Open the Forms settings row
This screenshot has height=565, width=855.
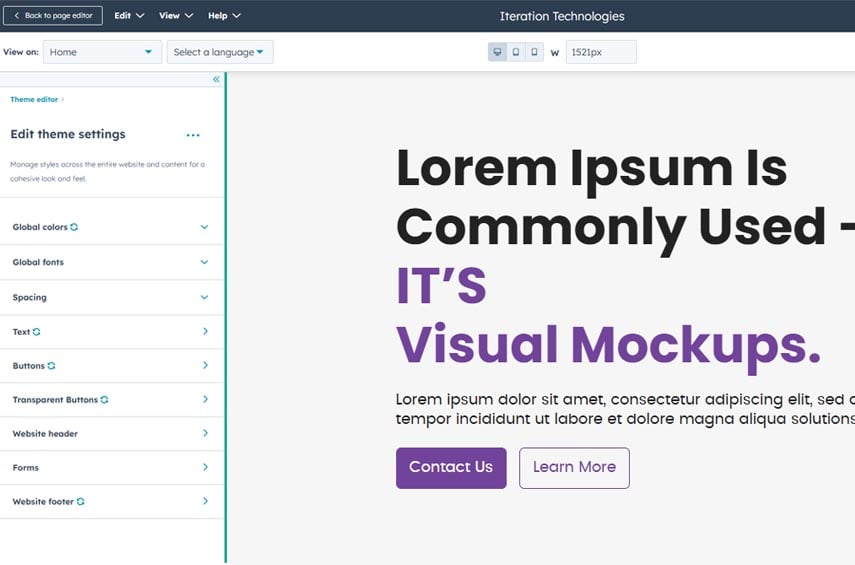pos(112,467)
